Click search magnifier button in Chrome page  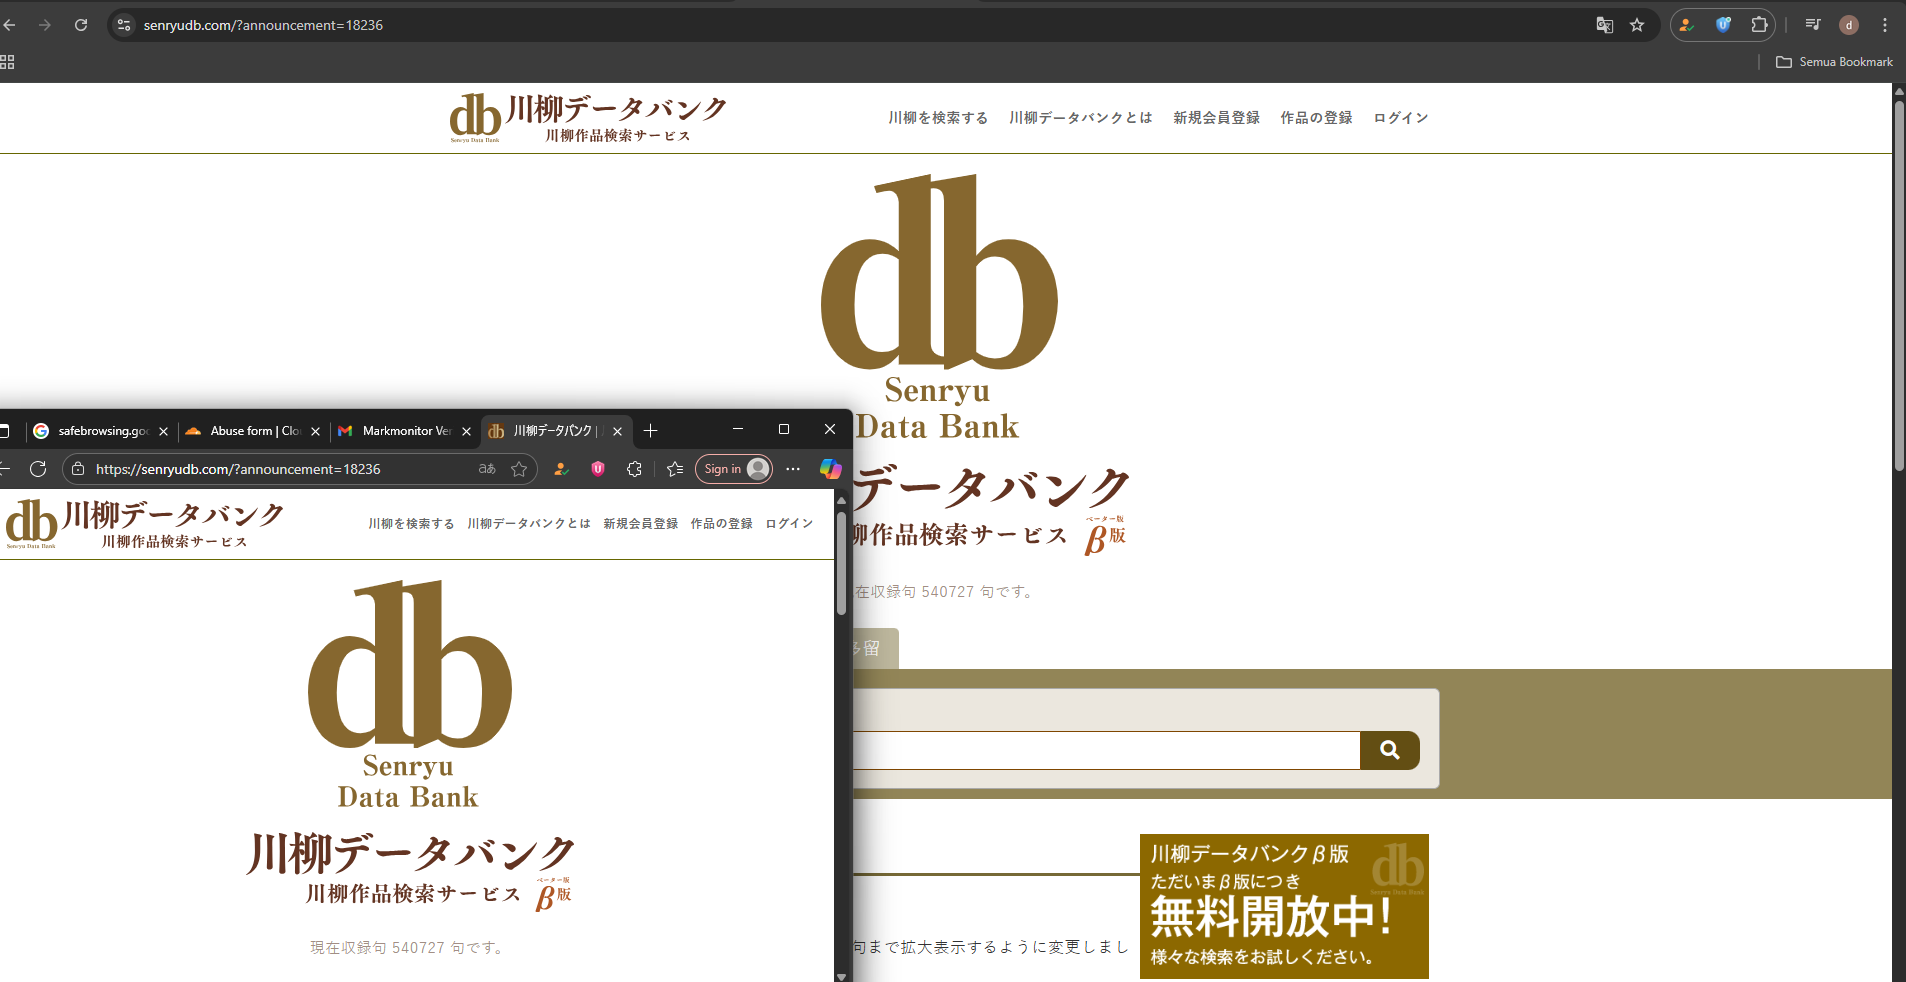(x=1390, y=750)
